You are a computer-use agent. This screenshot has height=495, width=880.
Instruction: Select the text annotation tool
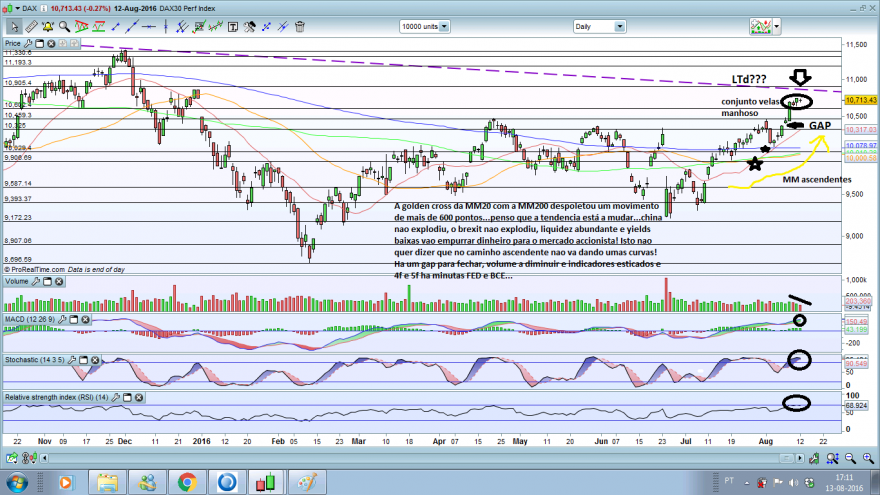point(233,26)
